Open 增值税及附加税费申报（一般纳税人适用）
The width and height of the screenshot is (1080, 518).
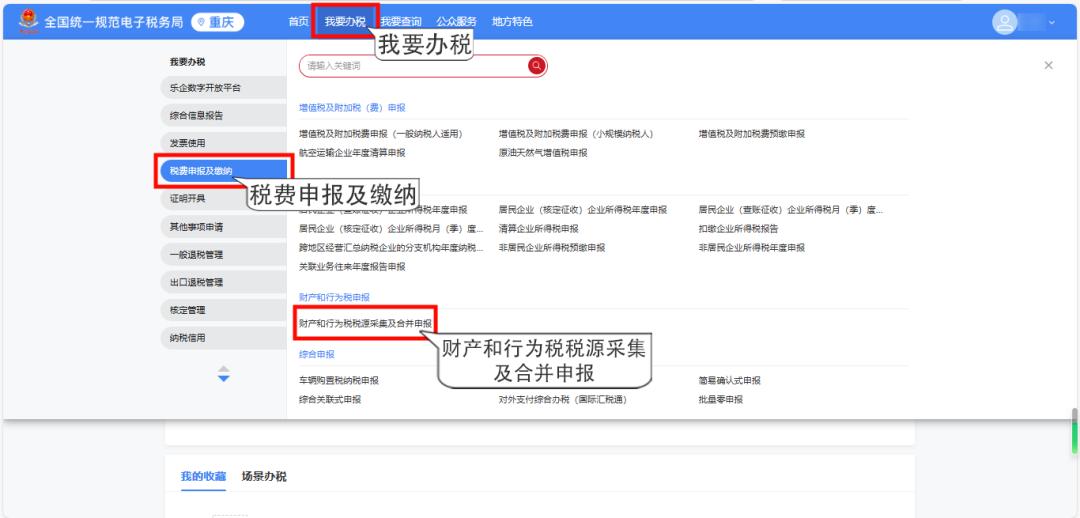click(380, 134)
